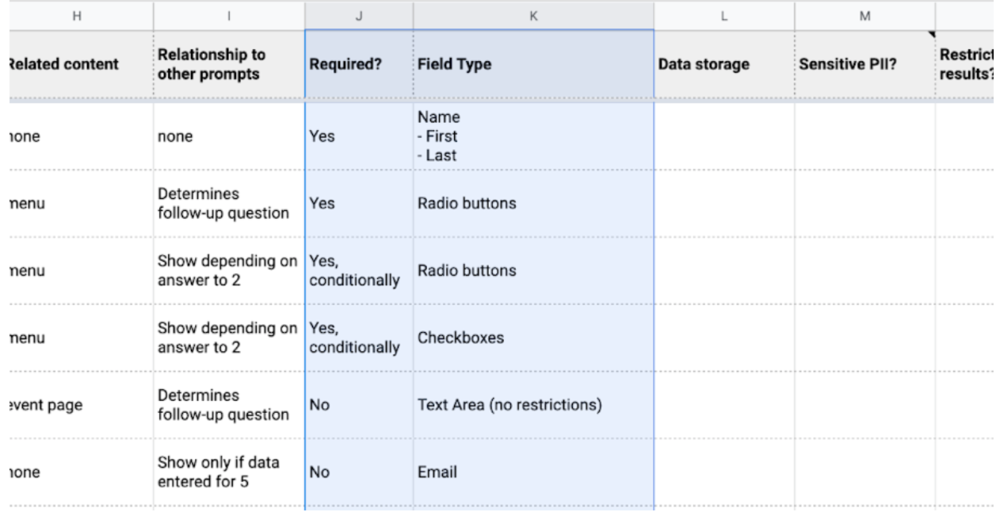Click "No" beside Email
The height and width of the screenshot is (512, 1000).
(x=359, y=472)
